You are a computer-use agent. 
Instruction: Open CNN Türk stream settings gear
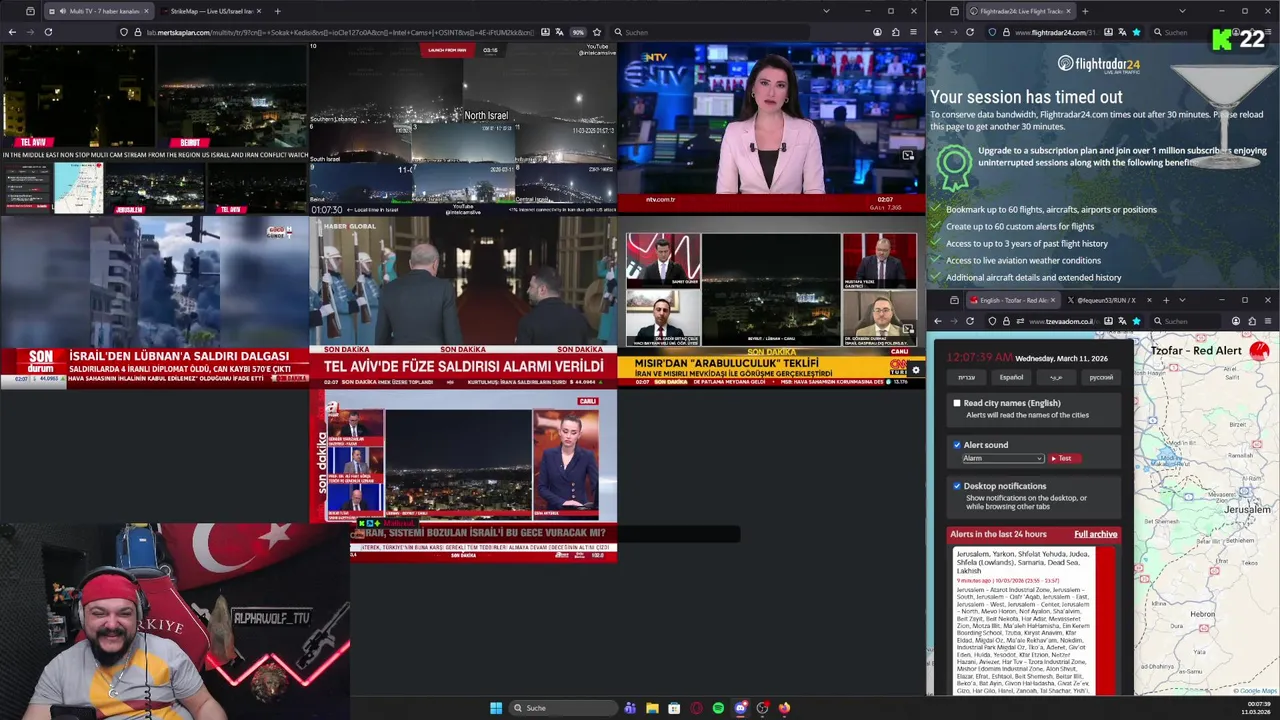(915, 370)
